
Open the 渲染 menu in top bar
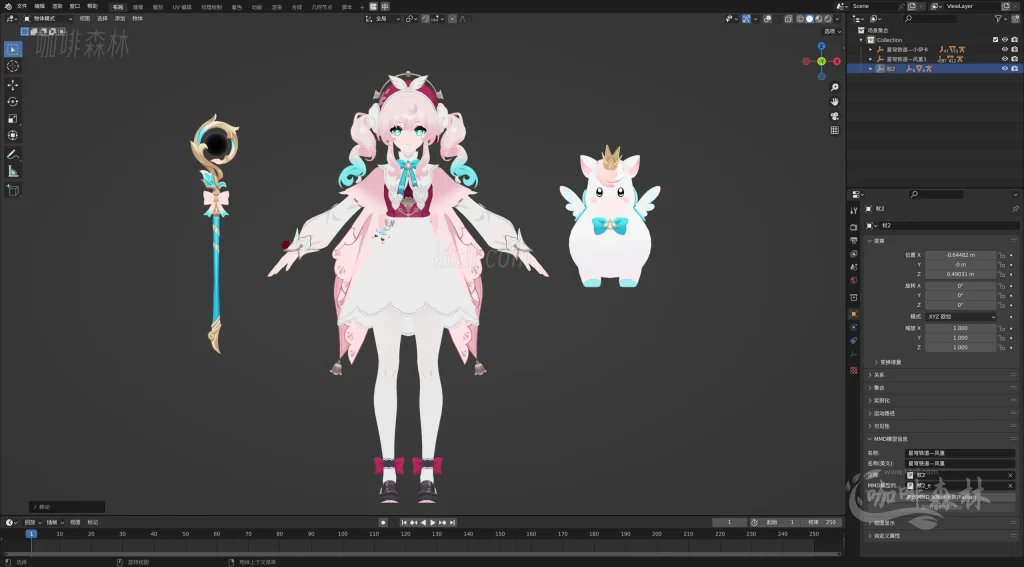click(x=57, y=6)
